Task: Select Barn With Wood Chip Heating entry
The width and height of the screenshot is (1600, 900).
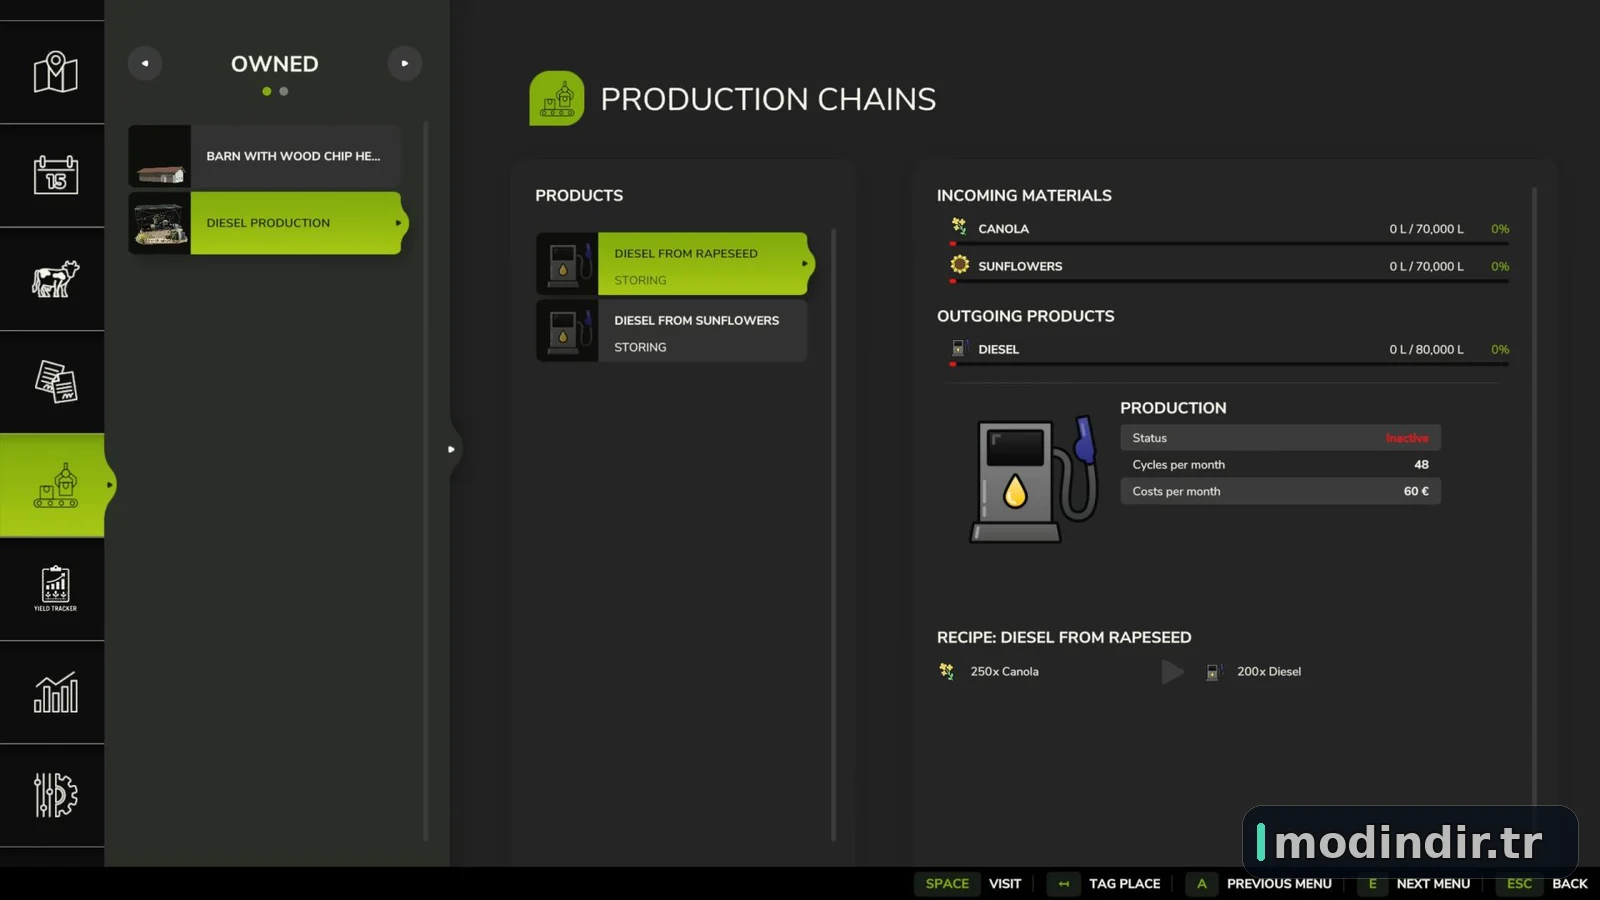Action: [265, 156]
